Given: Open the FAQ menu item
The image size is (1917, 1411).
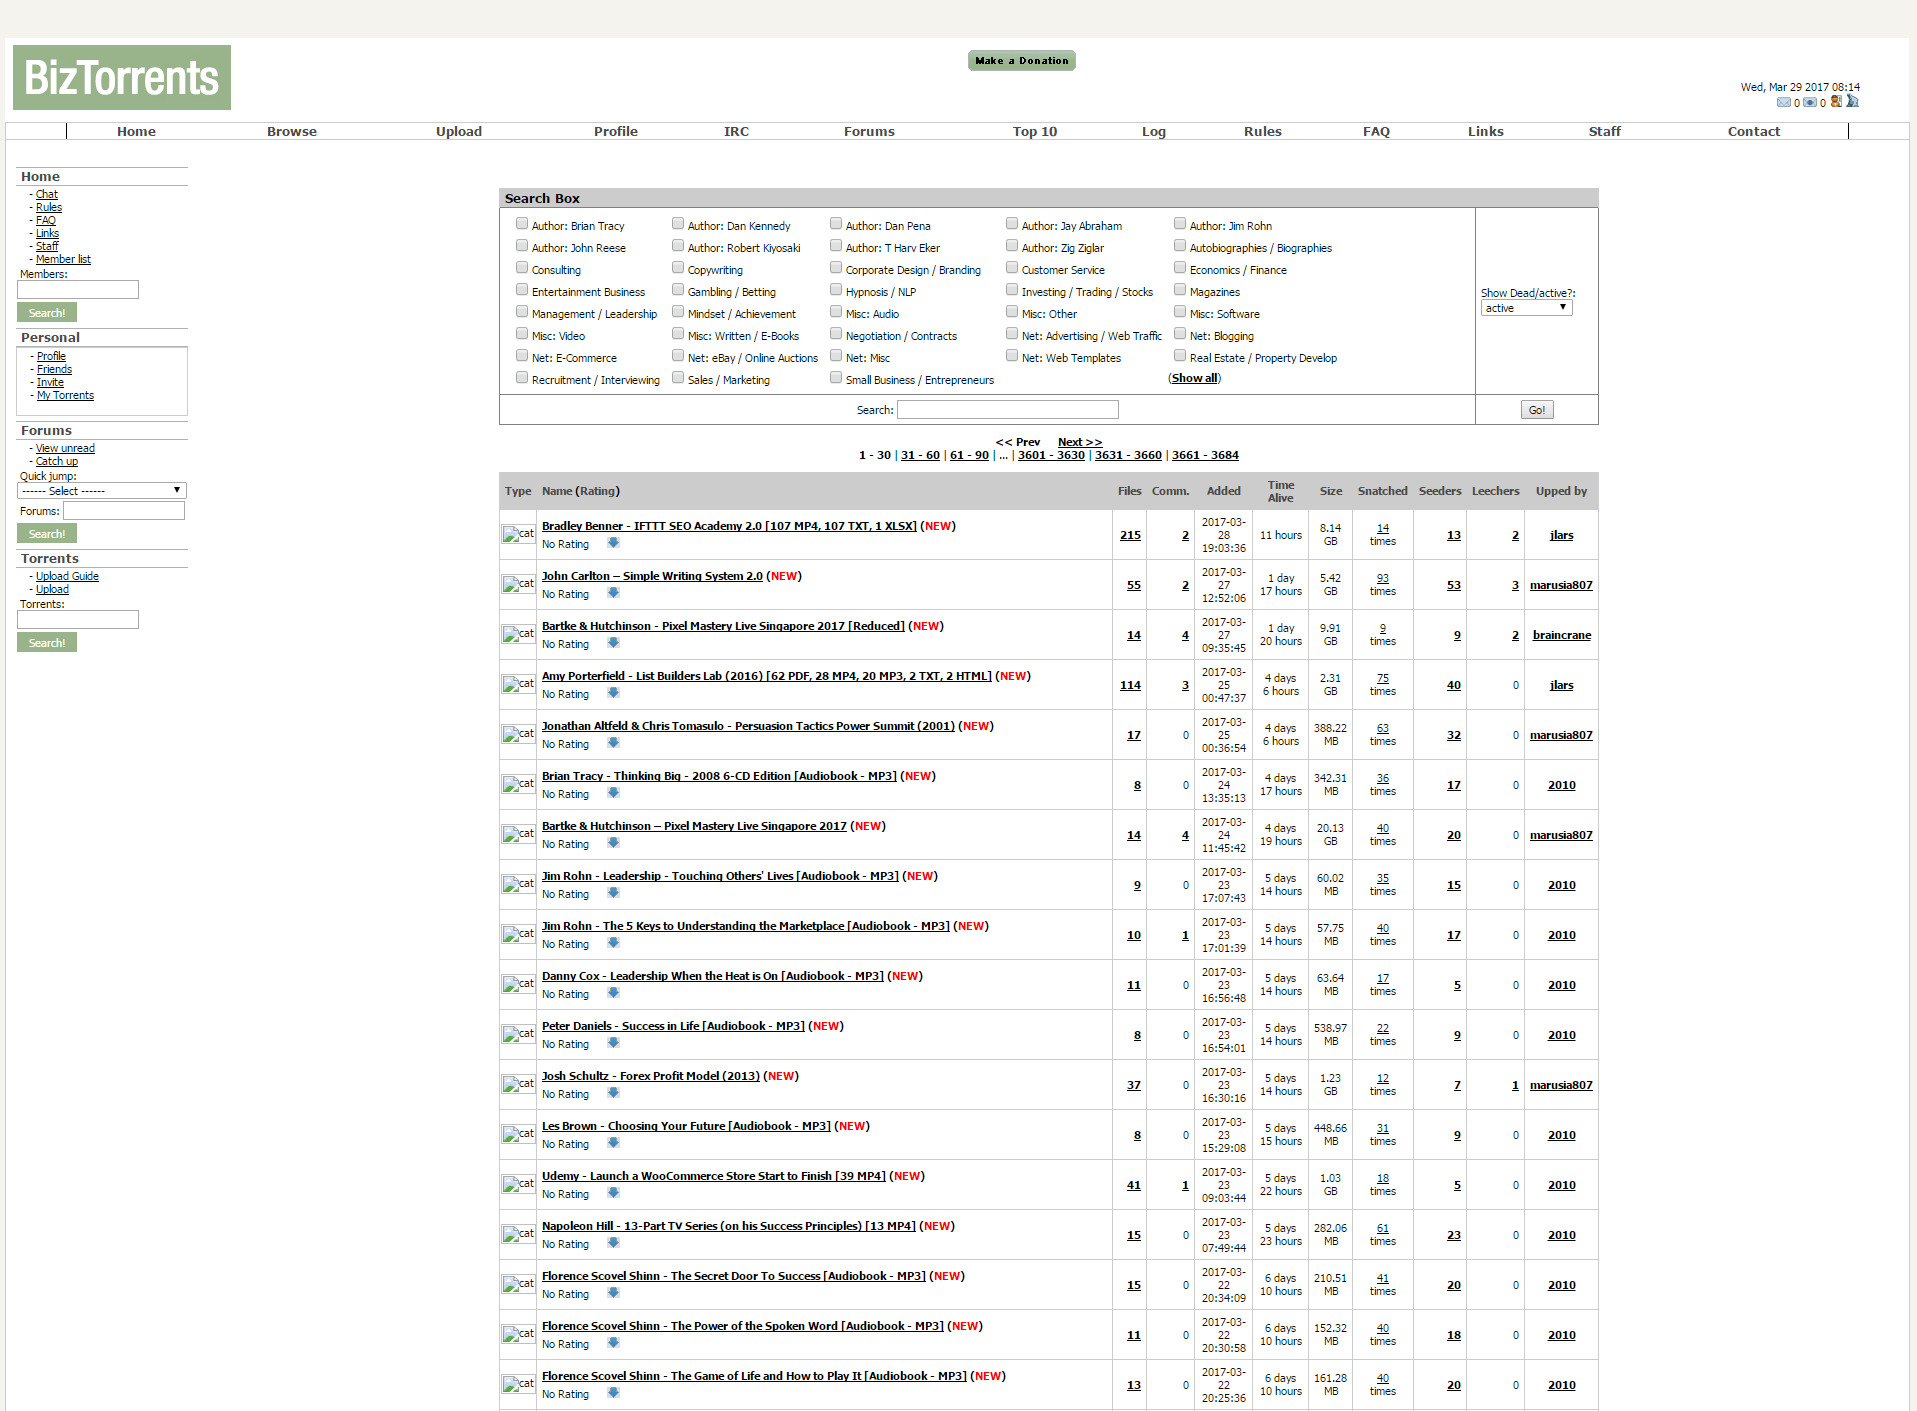Looking at the screenshot, I should point(1376,131).
